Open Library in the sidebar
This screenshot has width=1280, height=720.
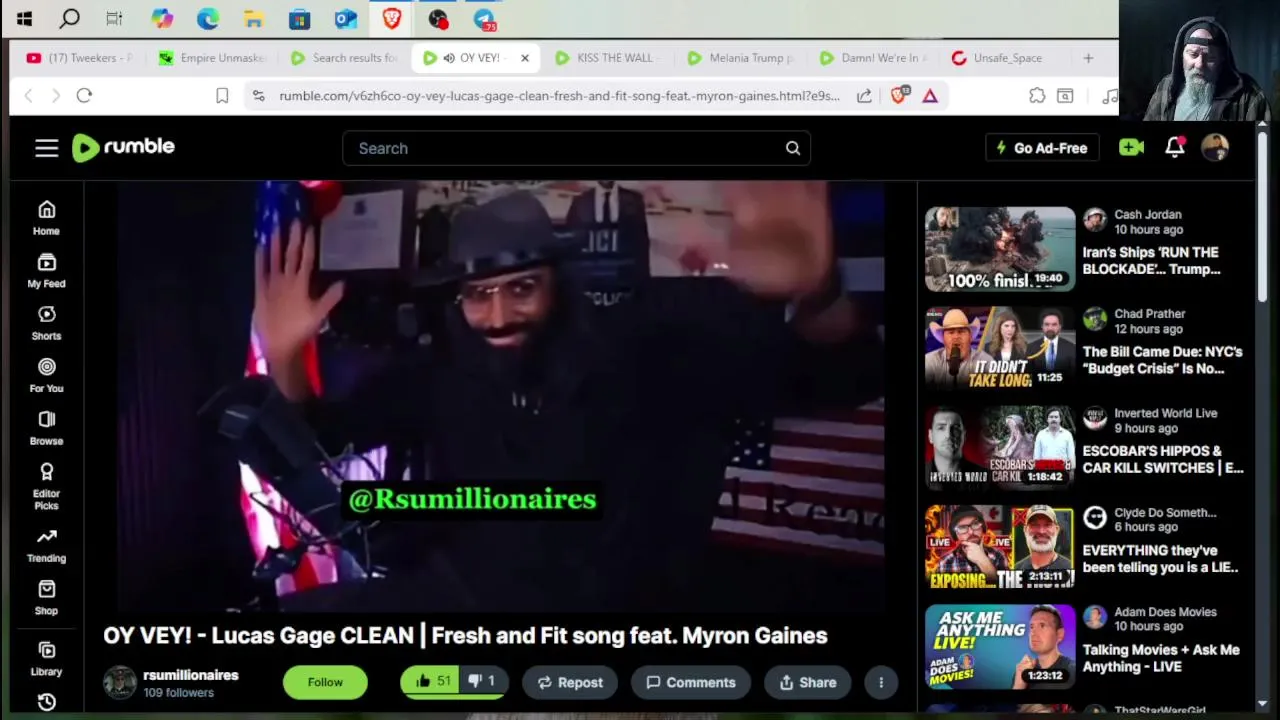click(46, 659)
